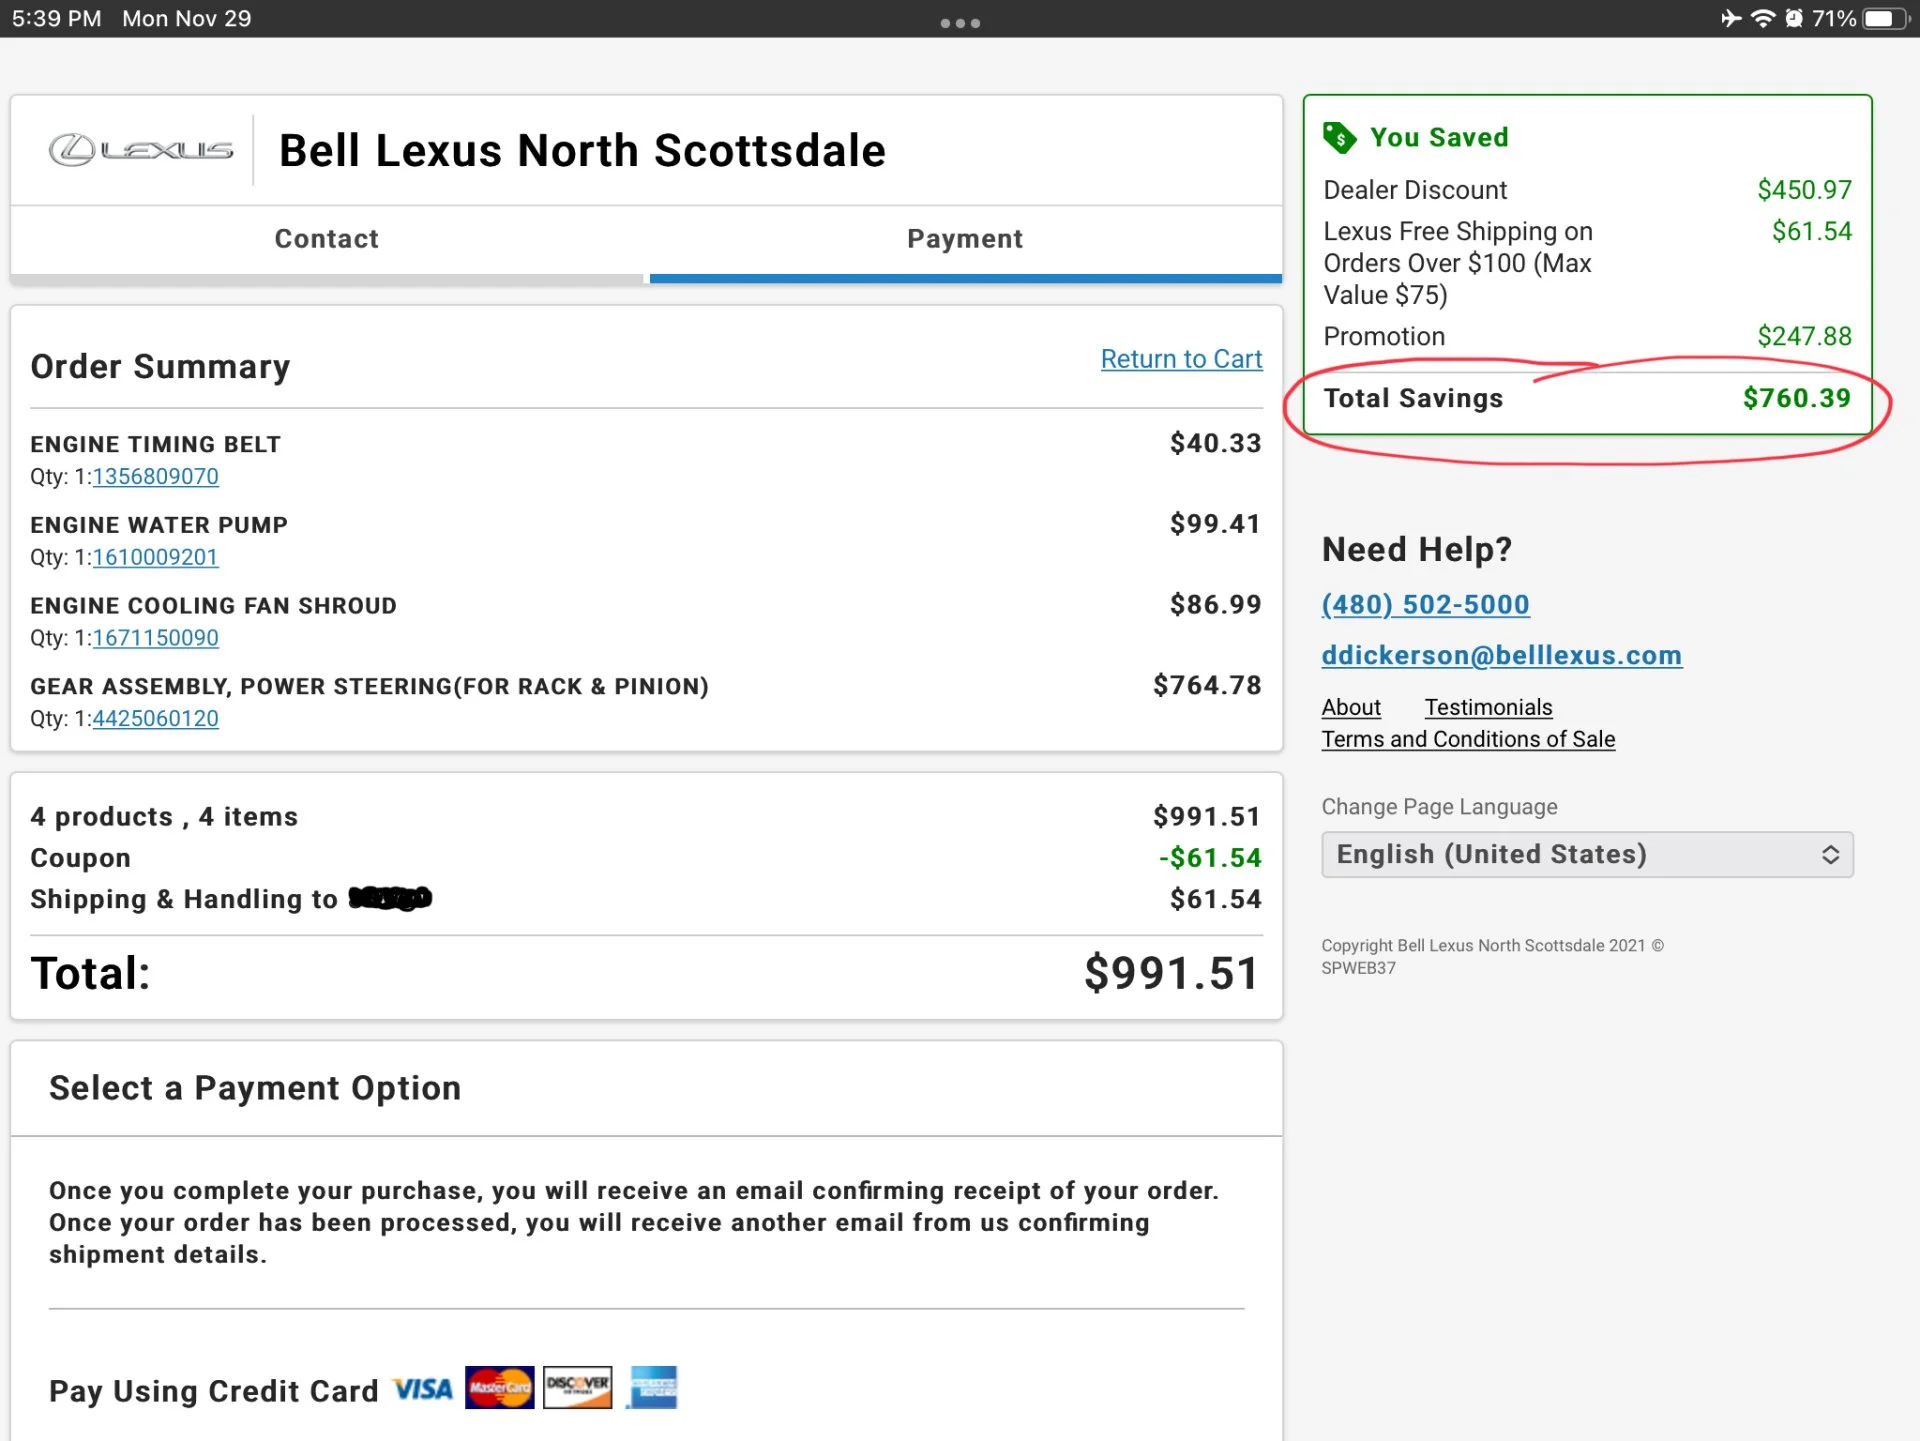Tap the Wi-Fi icon in status bar
Image resolution: width=1920 pixels, height=1441 pixels.
(x=1763, y=19)
